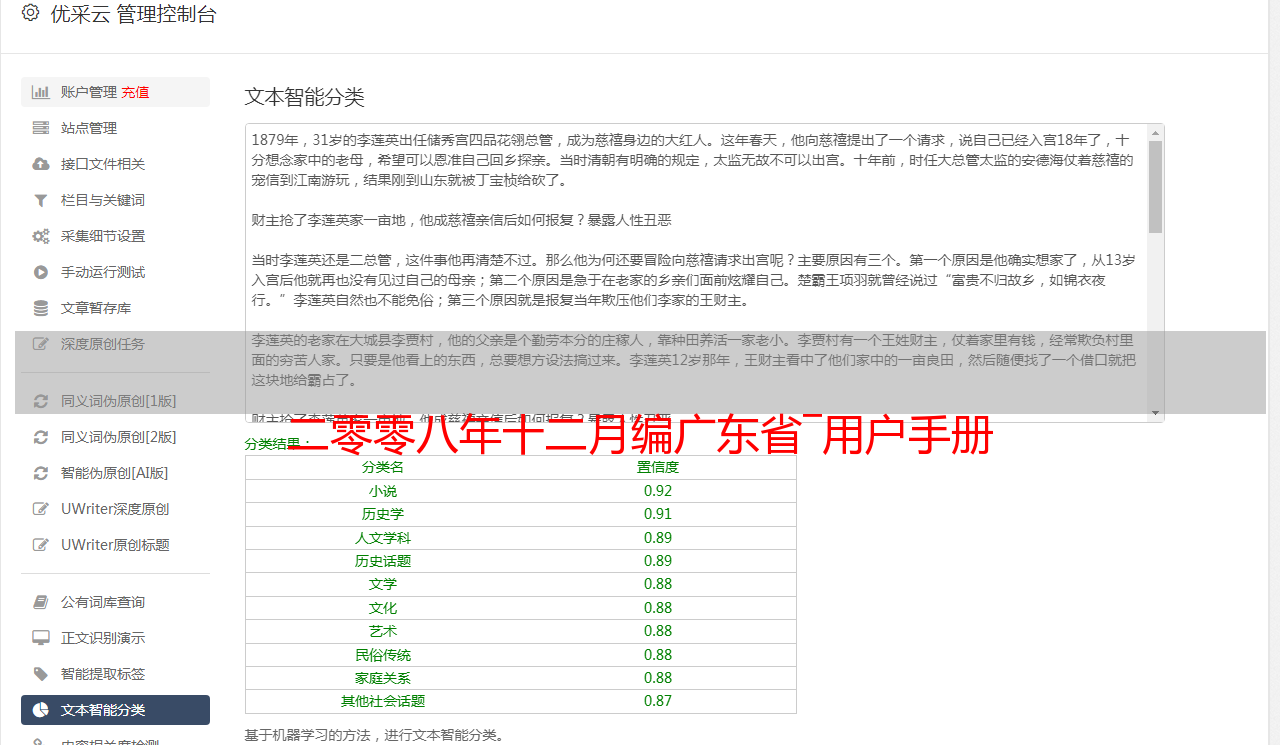Click the 置信度 column header
This screenshot has width=1280, height=745.
pyautogui.click(x=658, y=467)
